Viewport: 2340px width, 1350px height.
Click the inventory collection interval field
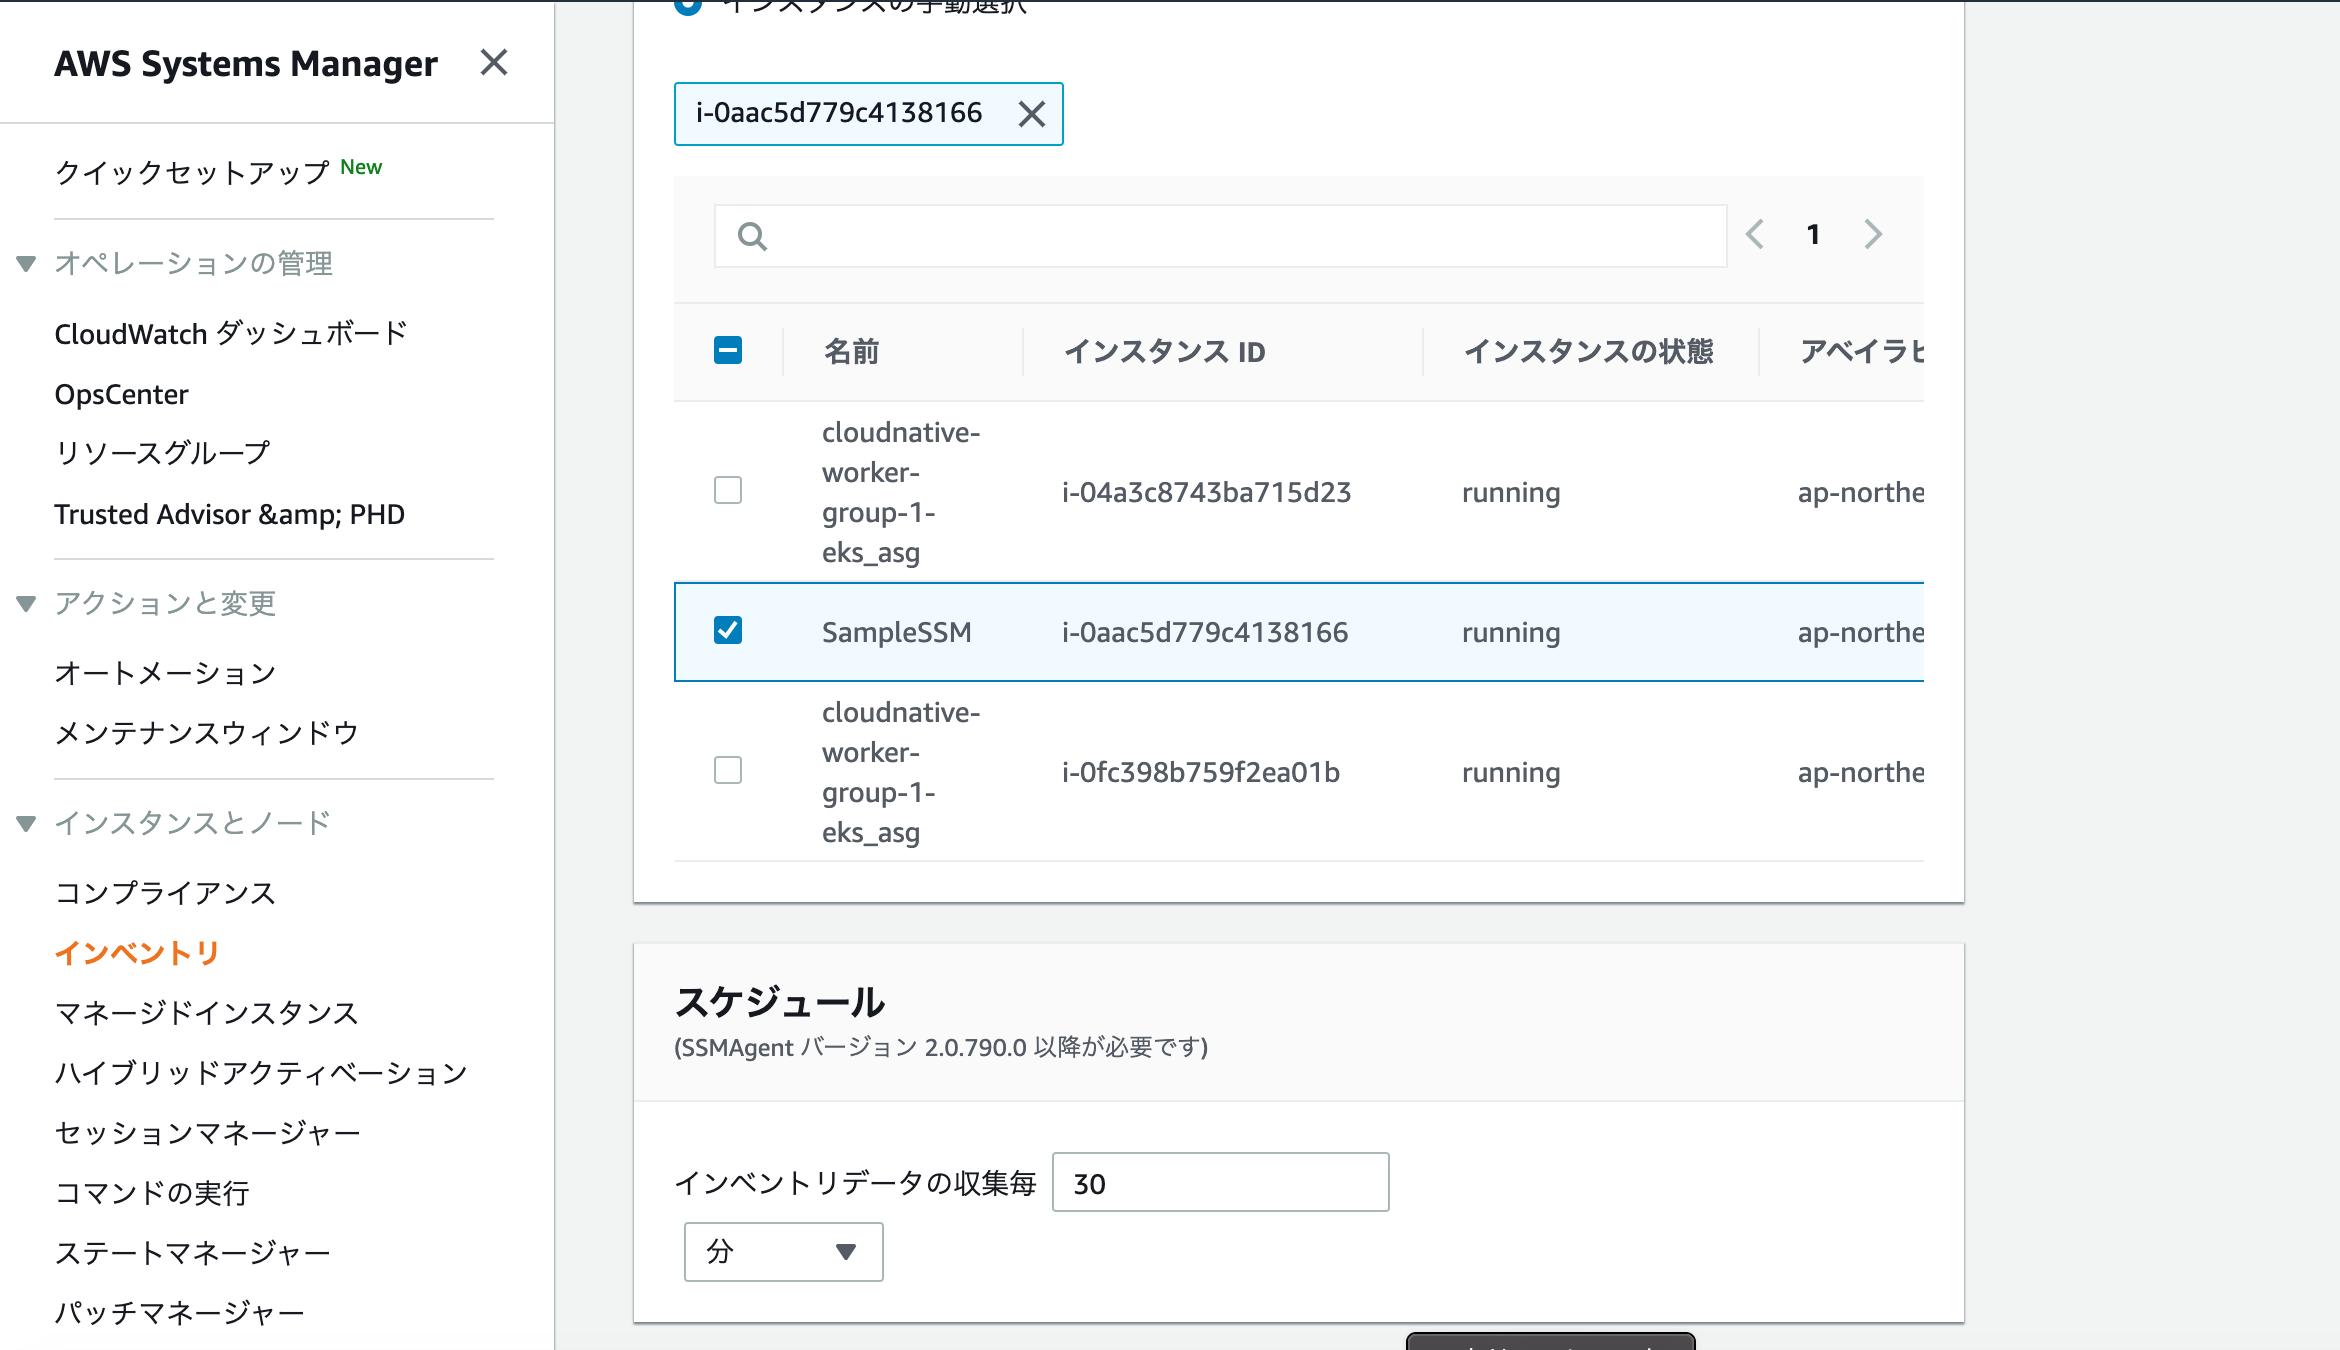click(x=1220, y=1183)
